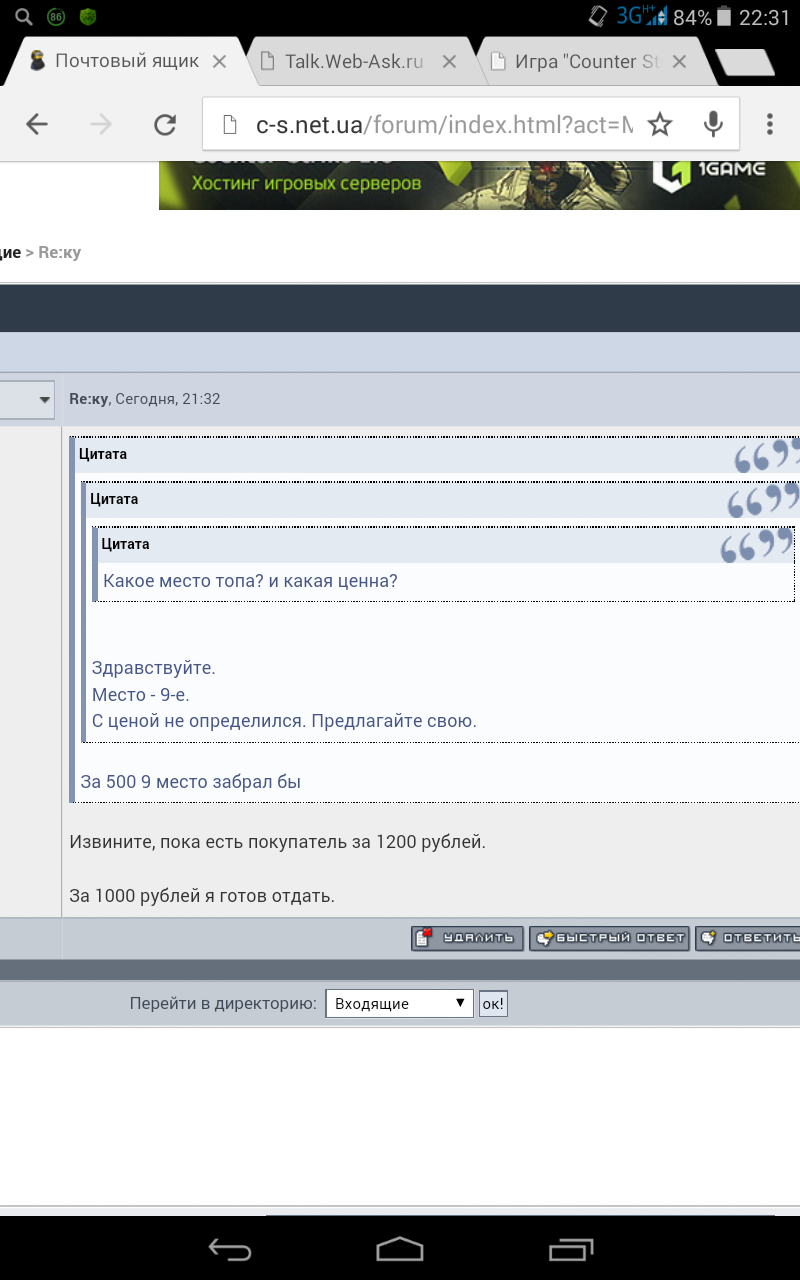Screen dimensions: 800x1280
Task: Tap Android recent apps button
Action: tap(571, 1247)
